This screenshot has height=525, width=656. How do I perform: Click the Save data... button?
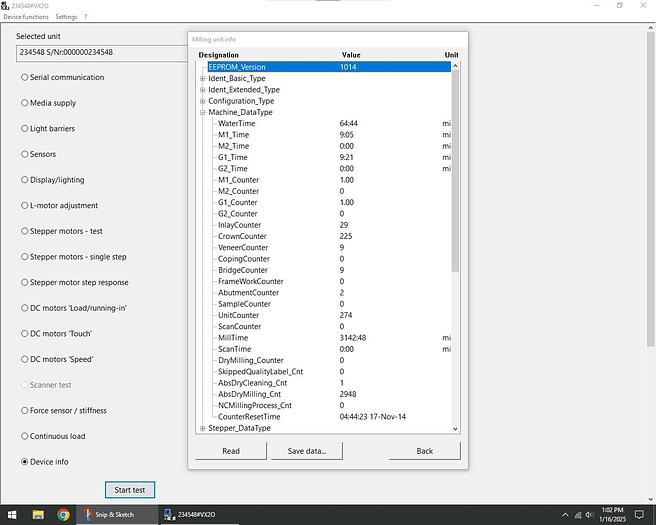306,451
